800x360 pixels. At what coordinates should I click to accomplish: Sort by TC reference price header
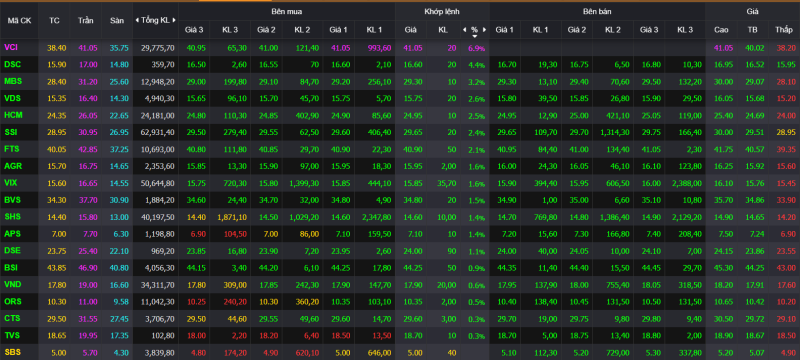(54, 20)
